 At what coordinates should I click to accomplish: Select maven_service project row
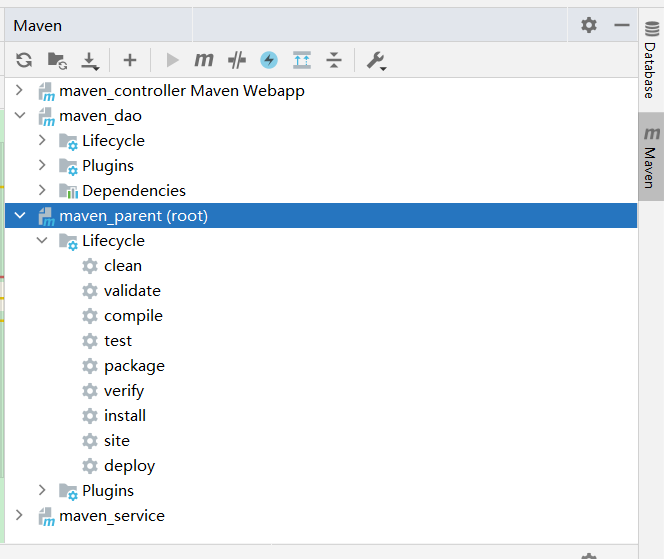(321, 515)
